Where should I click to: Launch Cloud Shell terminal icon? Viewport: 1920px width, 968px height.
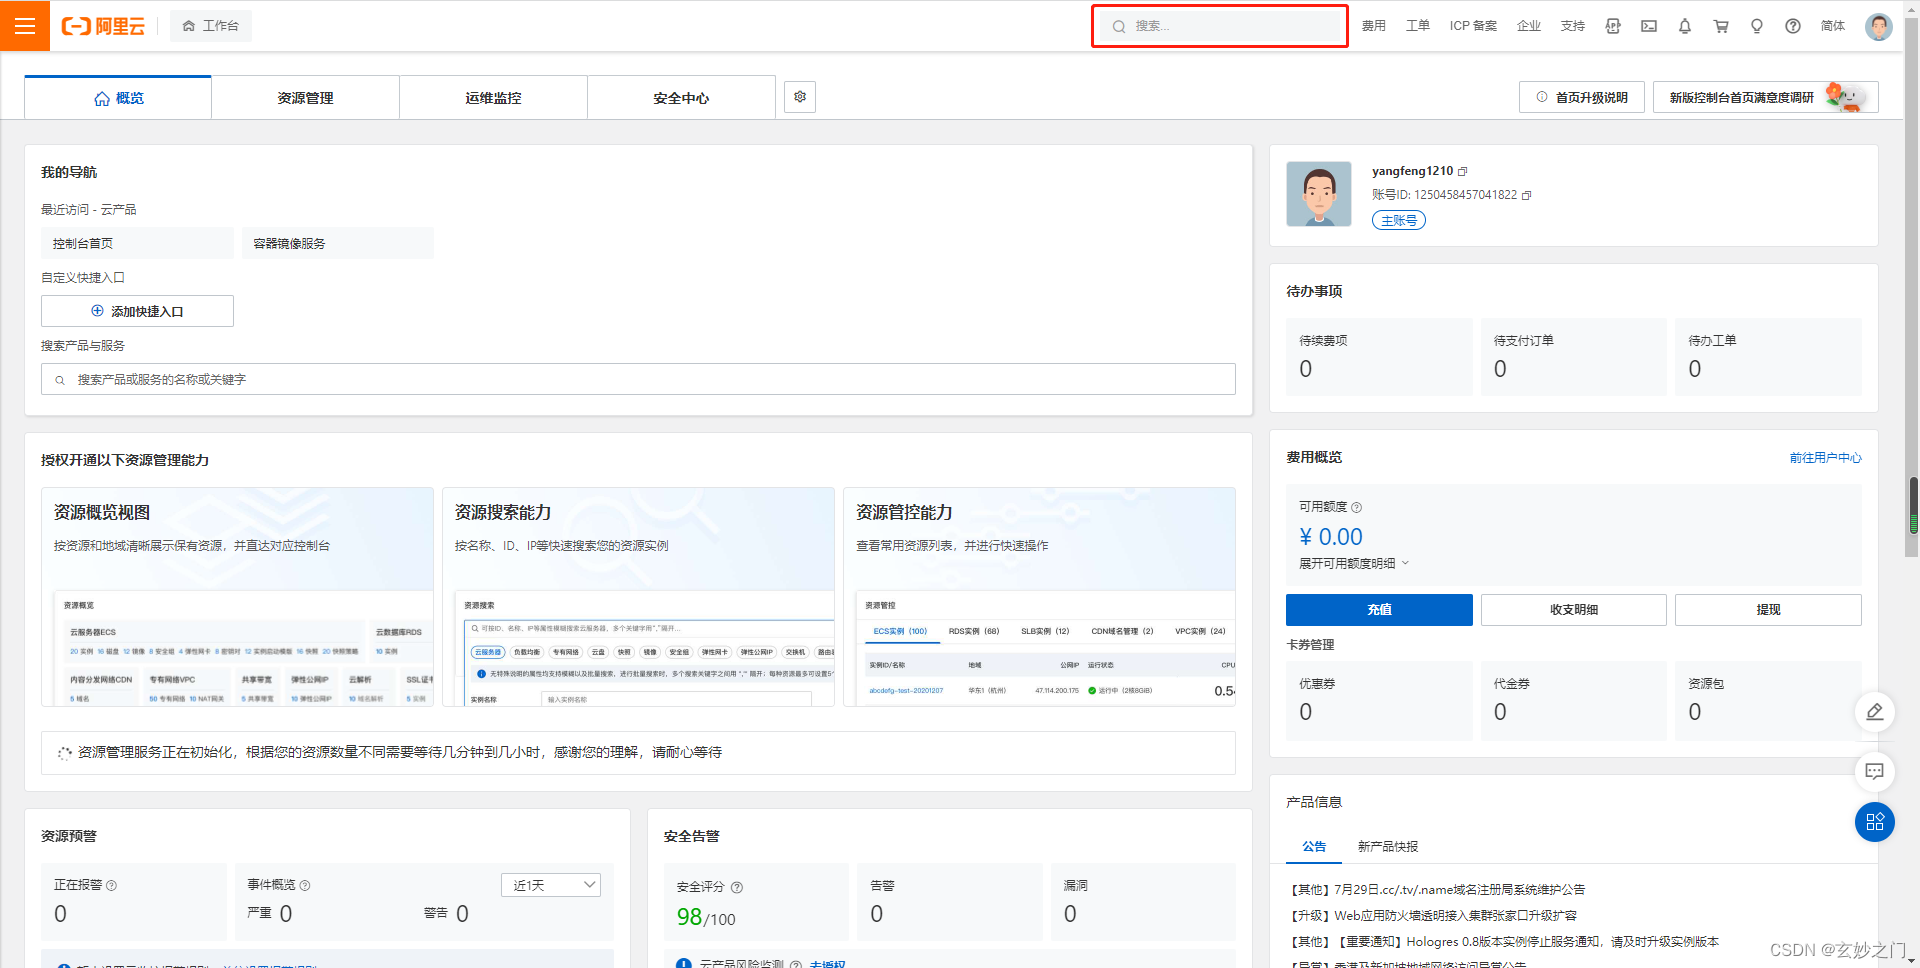pyautogui.click(x=1649, y=26)
